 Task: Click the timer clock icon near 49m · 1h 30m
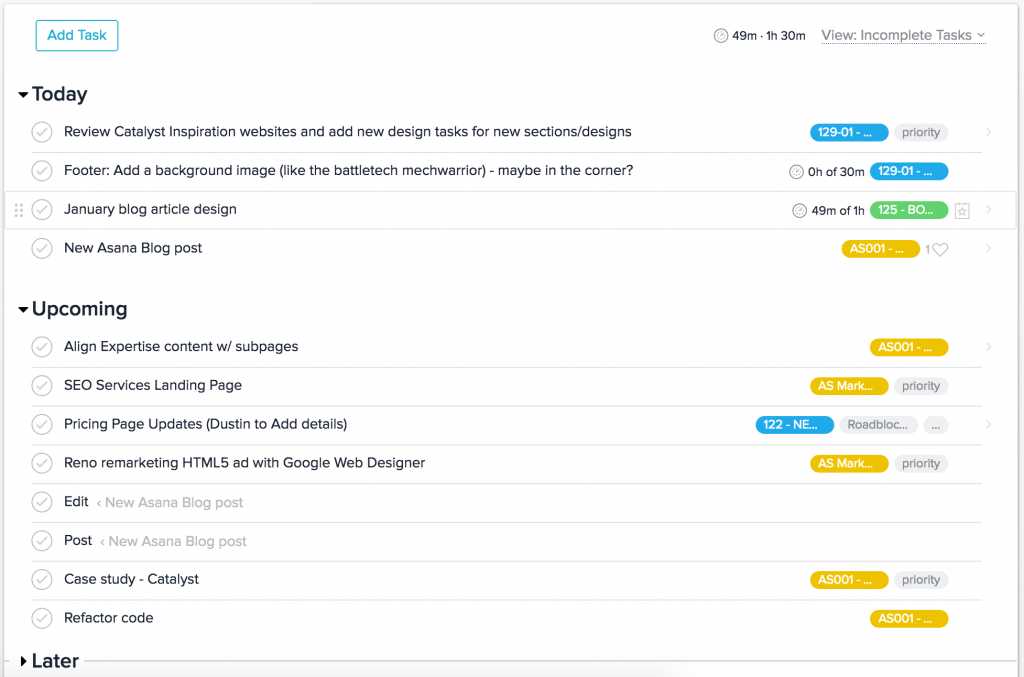point(720,34)
